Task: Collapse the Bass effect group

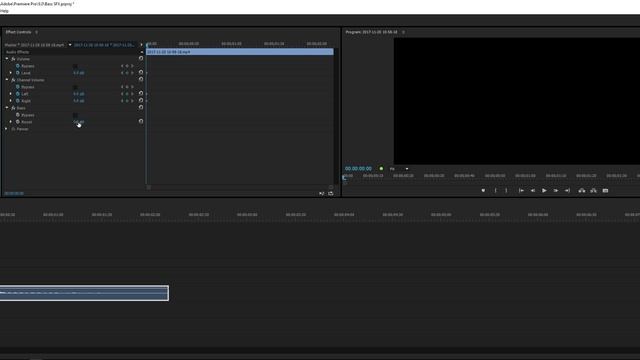Action: 7,107
